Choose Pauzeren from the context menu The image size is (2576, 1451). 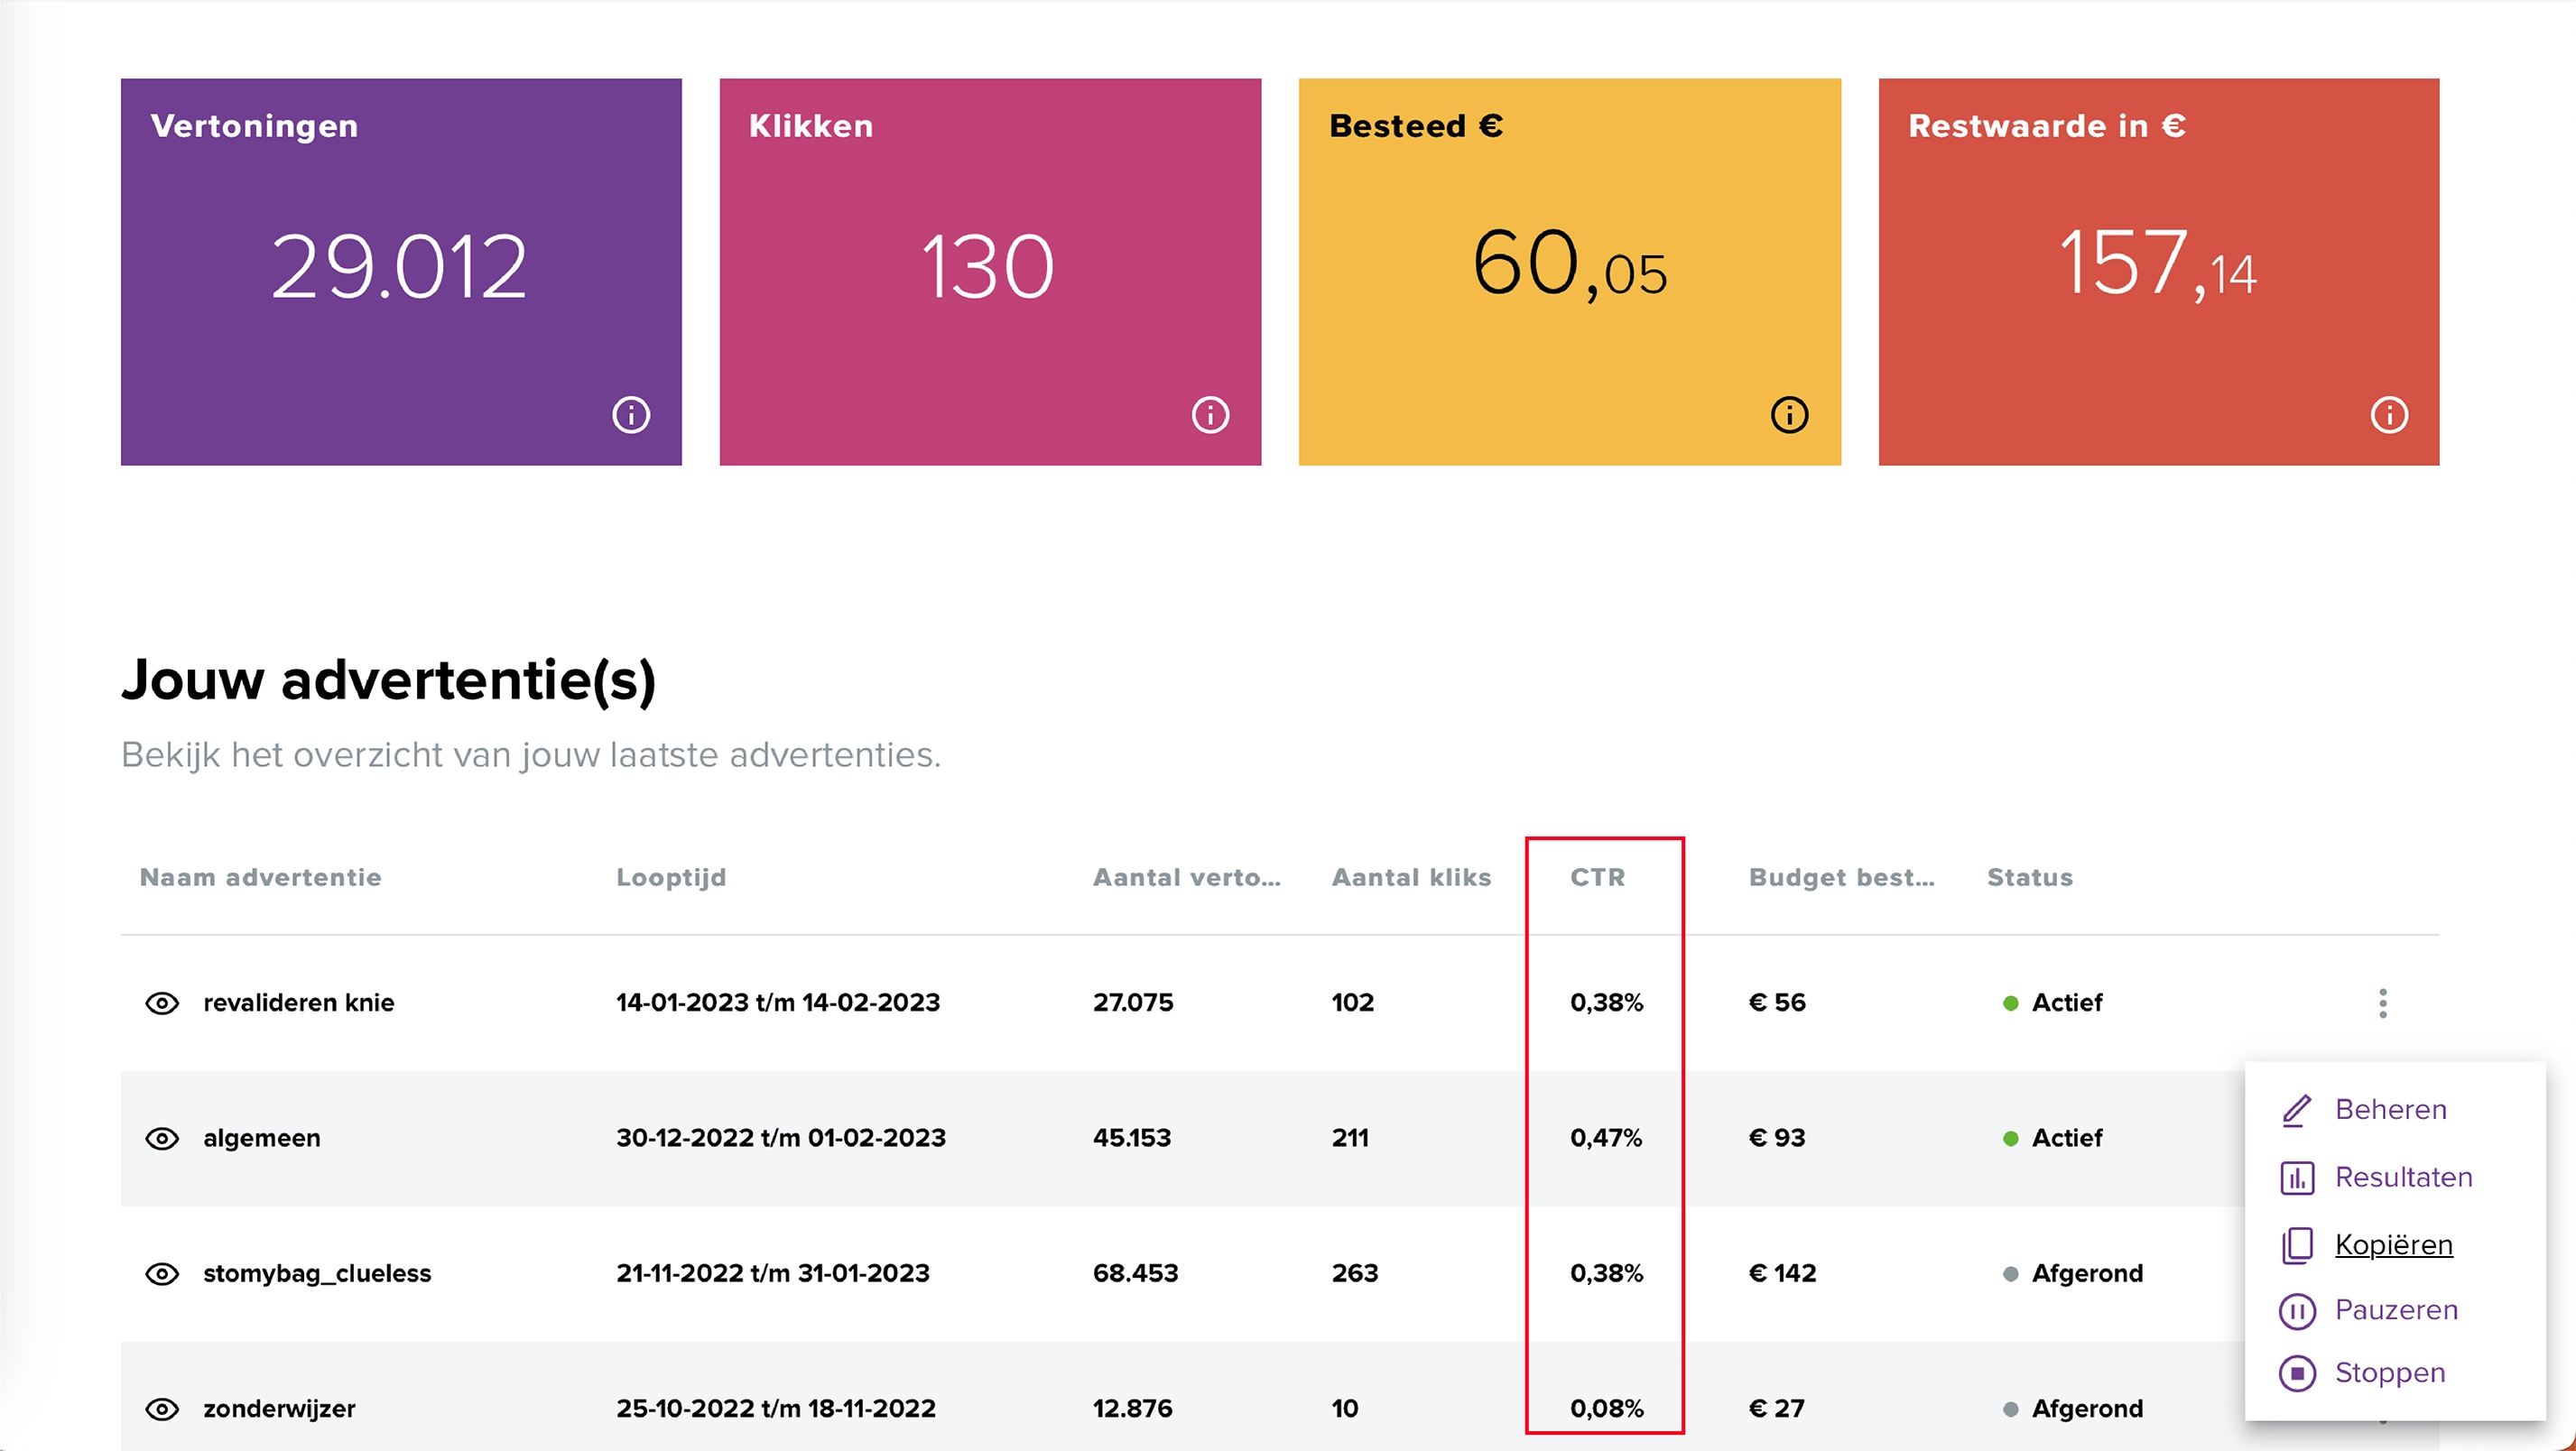pyautogui.click(x=2395, y=1309)
